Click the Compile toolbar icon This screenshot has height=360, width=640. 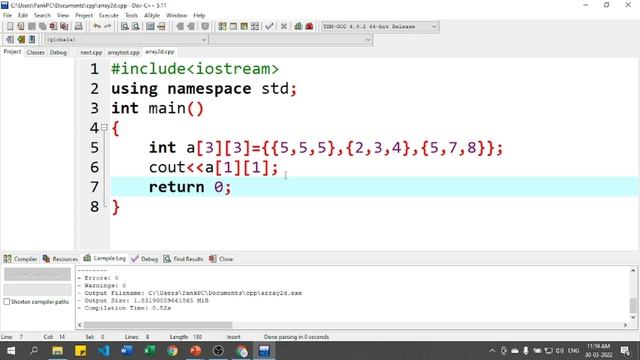[x=222, y=27]
